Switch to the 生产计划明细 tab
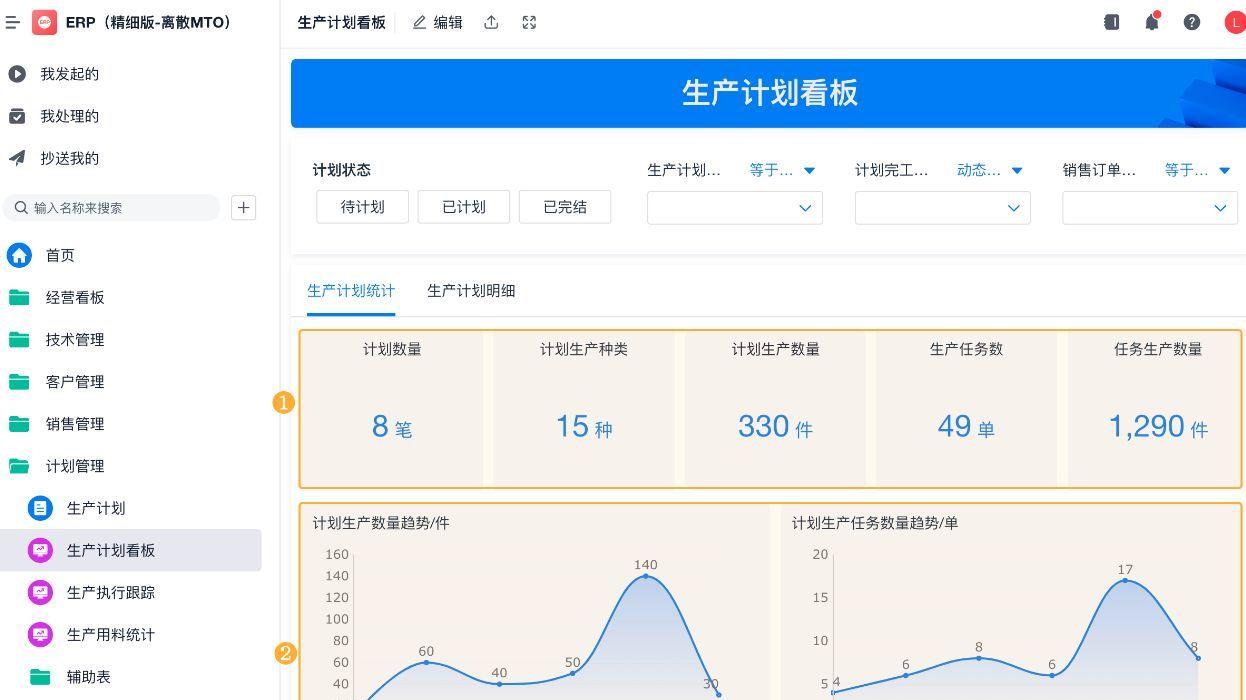Screen dimensions: 1246x700 (470, 290)
